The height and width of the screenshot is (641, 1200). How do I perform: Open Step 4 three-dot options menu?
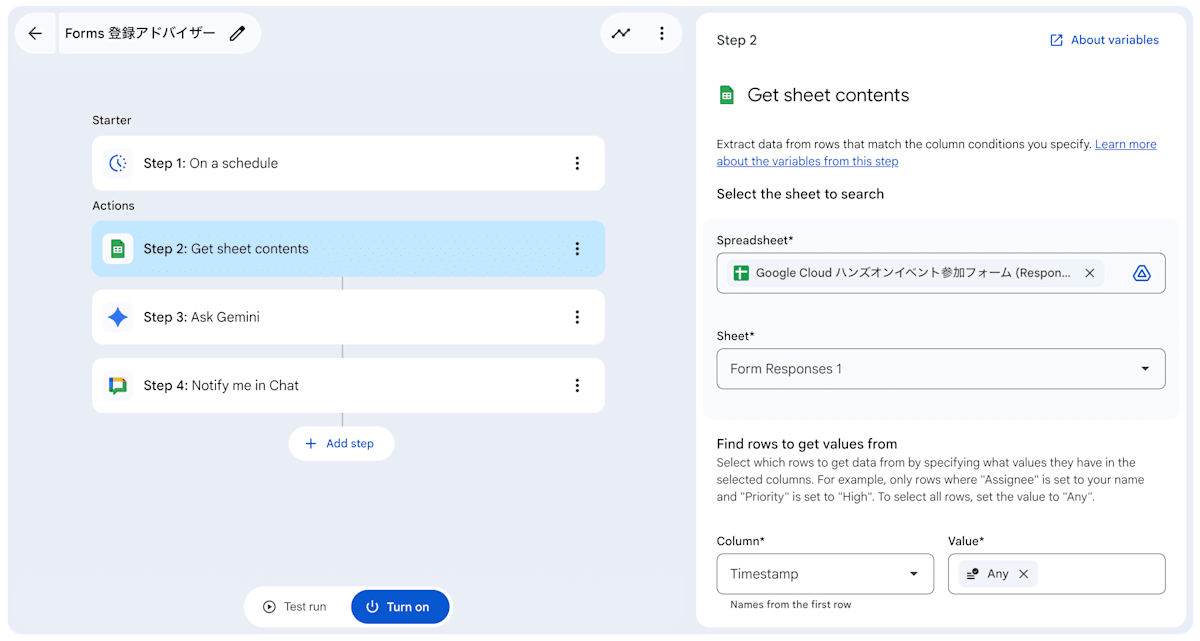(577, 385)
